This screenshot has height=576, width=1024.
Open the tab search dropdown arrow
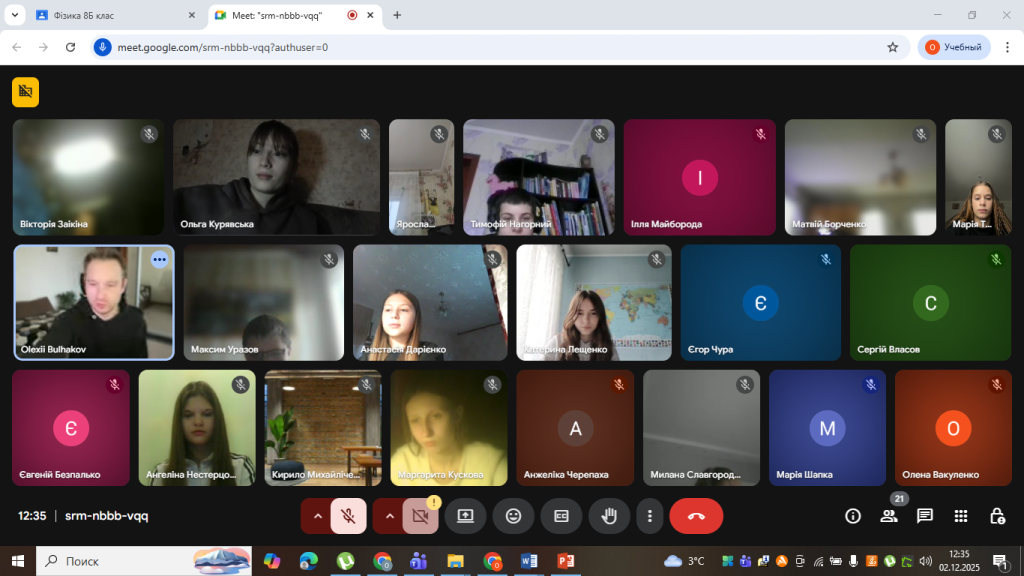point(14,15)
